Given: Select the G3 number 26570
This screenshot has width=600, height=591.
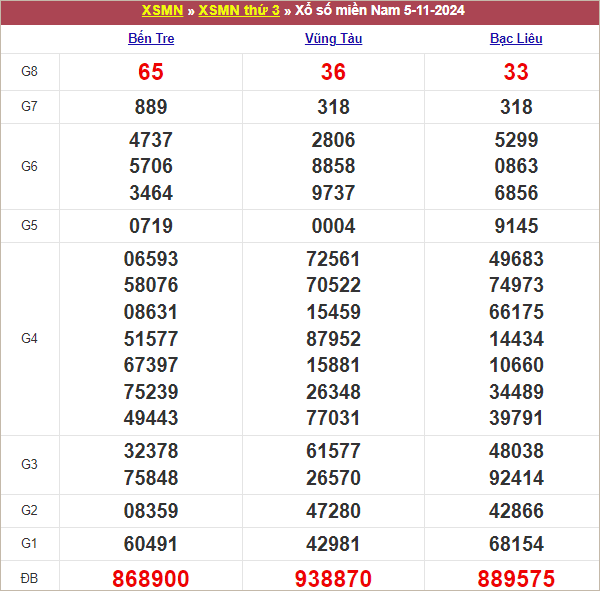Looking at the screenshot, I should click(333, 478).
